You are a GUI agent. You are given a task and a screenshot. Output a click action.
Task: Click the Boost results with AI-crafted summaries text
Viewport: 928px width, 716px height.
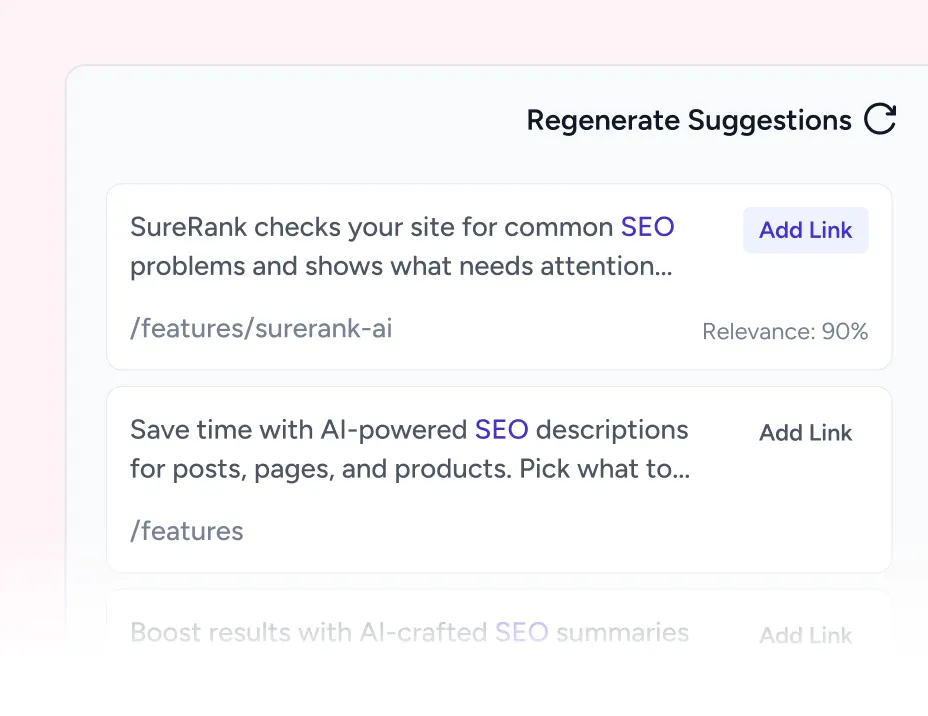[x=409, y=633]
